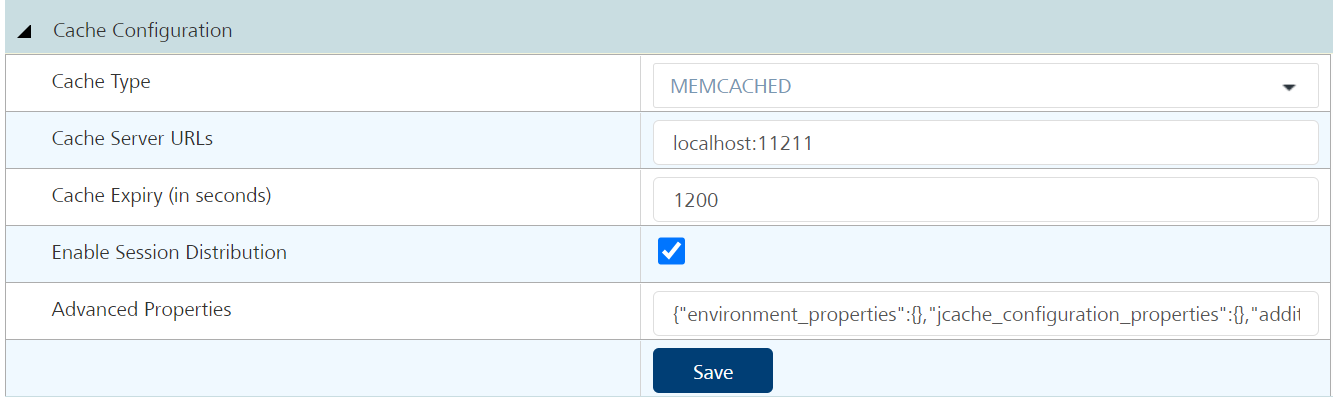This screenshot has height=397, width=1341.
Task: Click the Cache Server URLs label
Action: (x=132, y=139)
